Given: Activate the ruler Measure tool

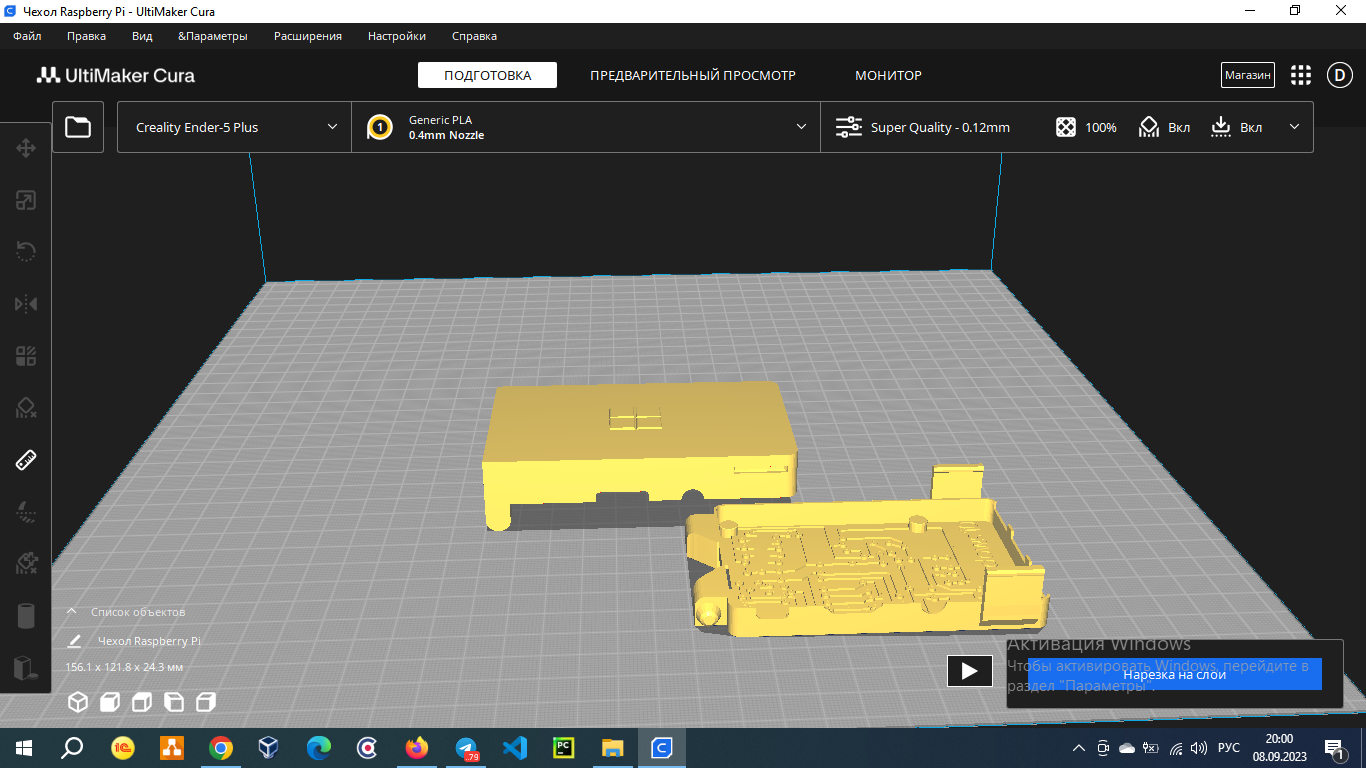Looking at the screenshot, I should click(x=26, y=460).
